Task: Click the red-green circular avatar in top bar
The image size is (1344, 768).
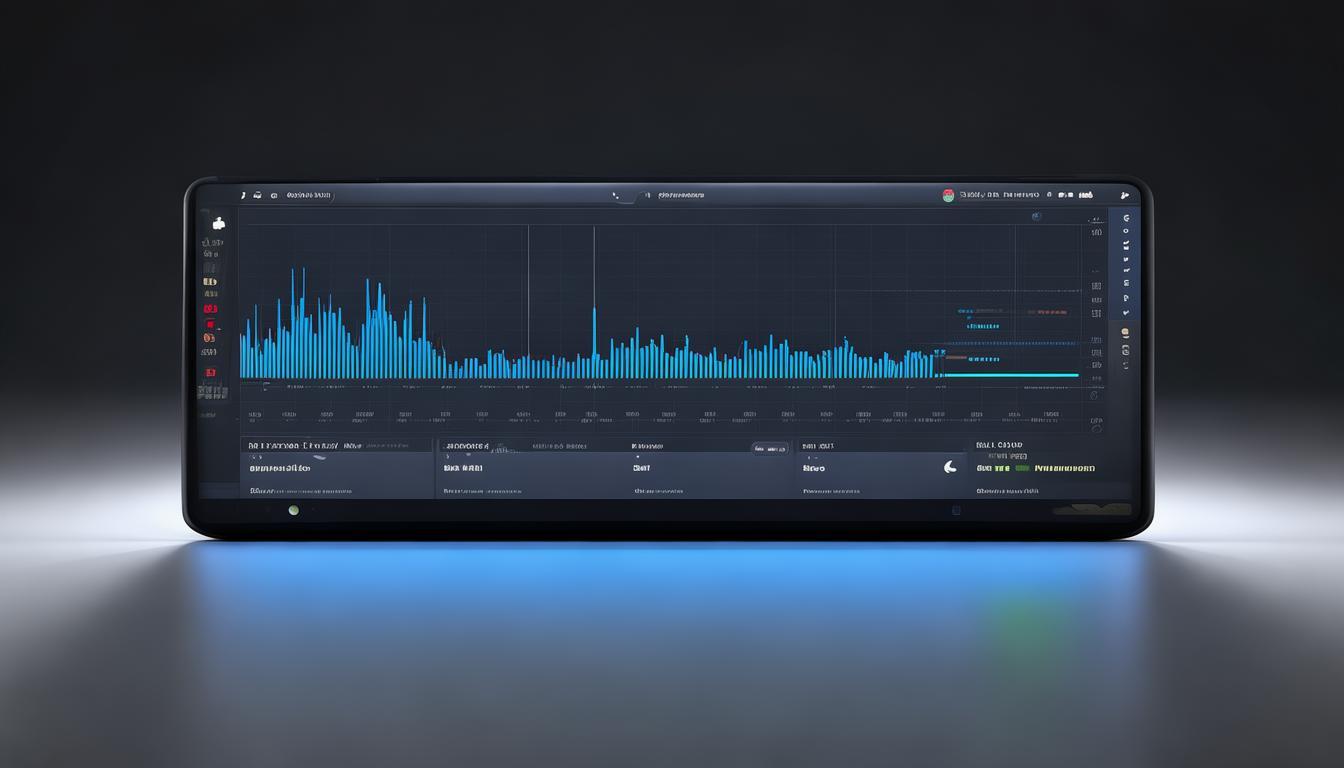Action: point(948,196)
